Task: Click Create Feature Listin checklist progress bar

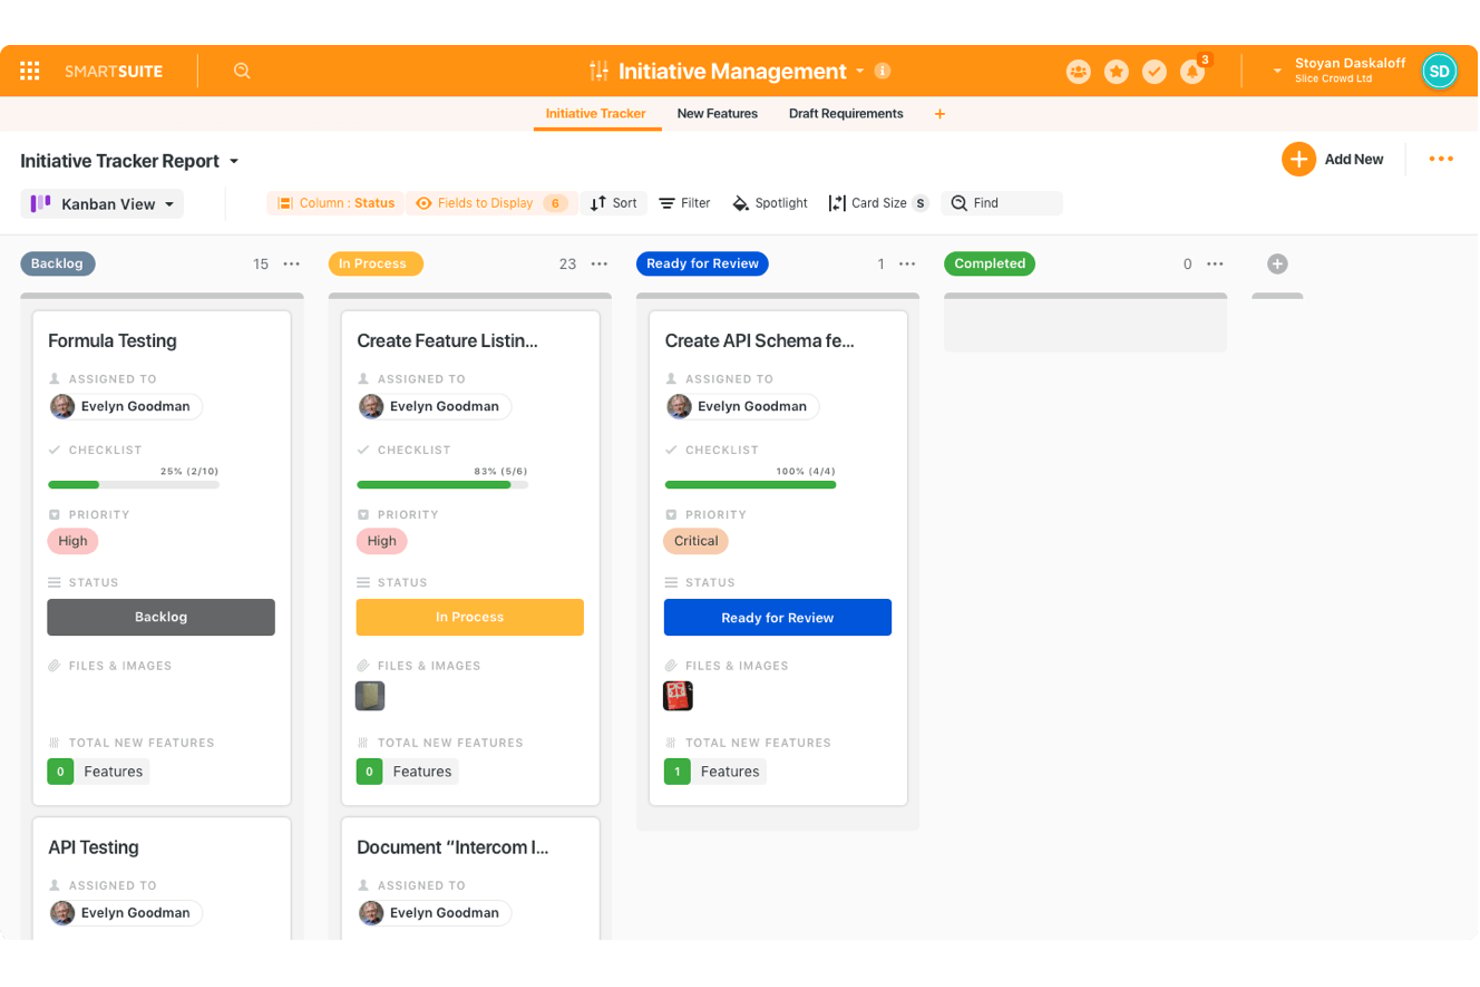Action: tap(442, 485)
